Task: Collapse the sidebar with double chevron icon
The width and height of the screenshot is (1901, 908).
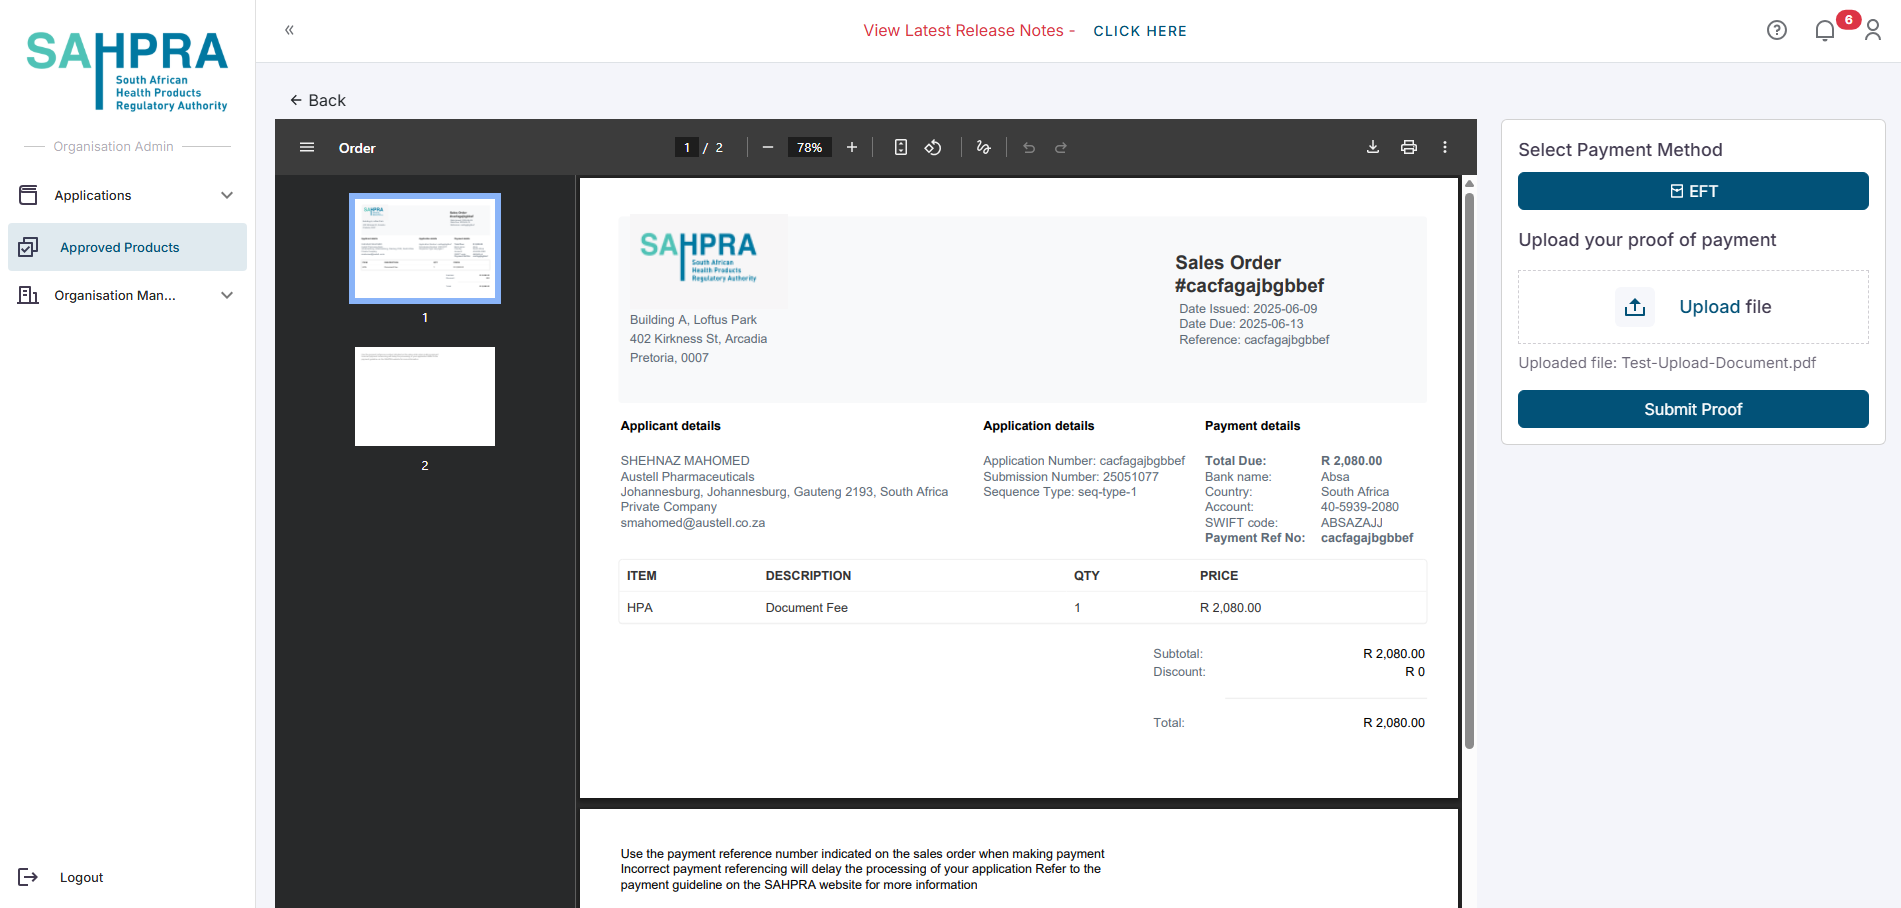Action: tap(289, 30)
